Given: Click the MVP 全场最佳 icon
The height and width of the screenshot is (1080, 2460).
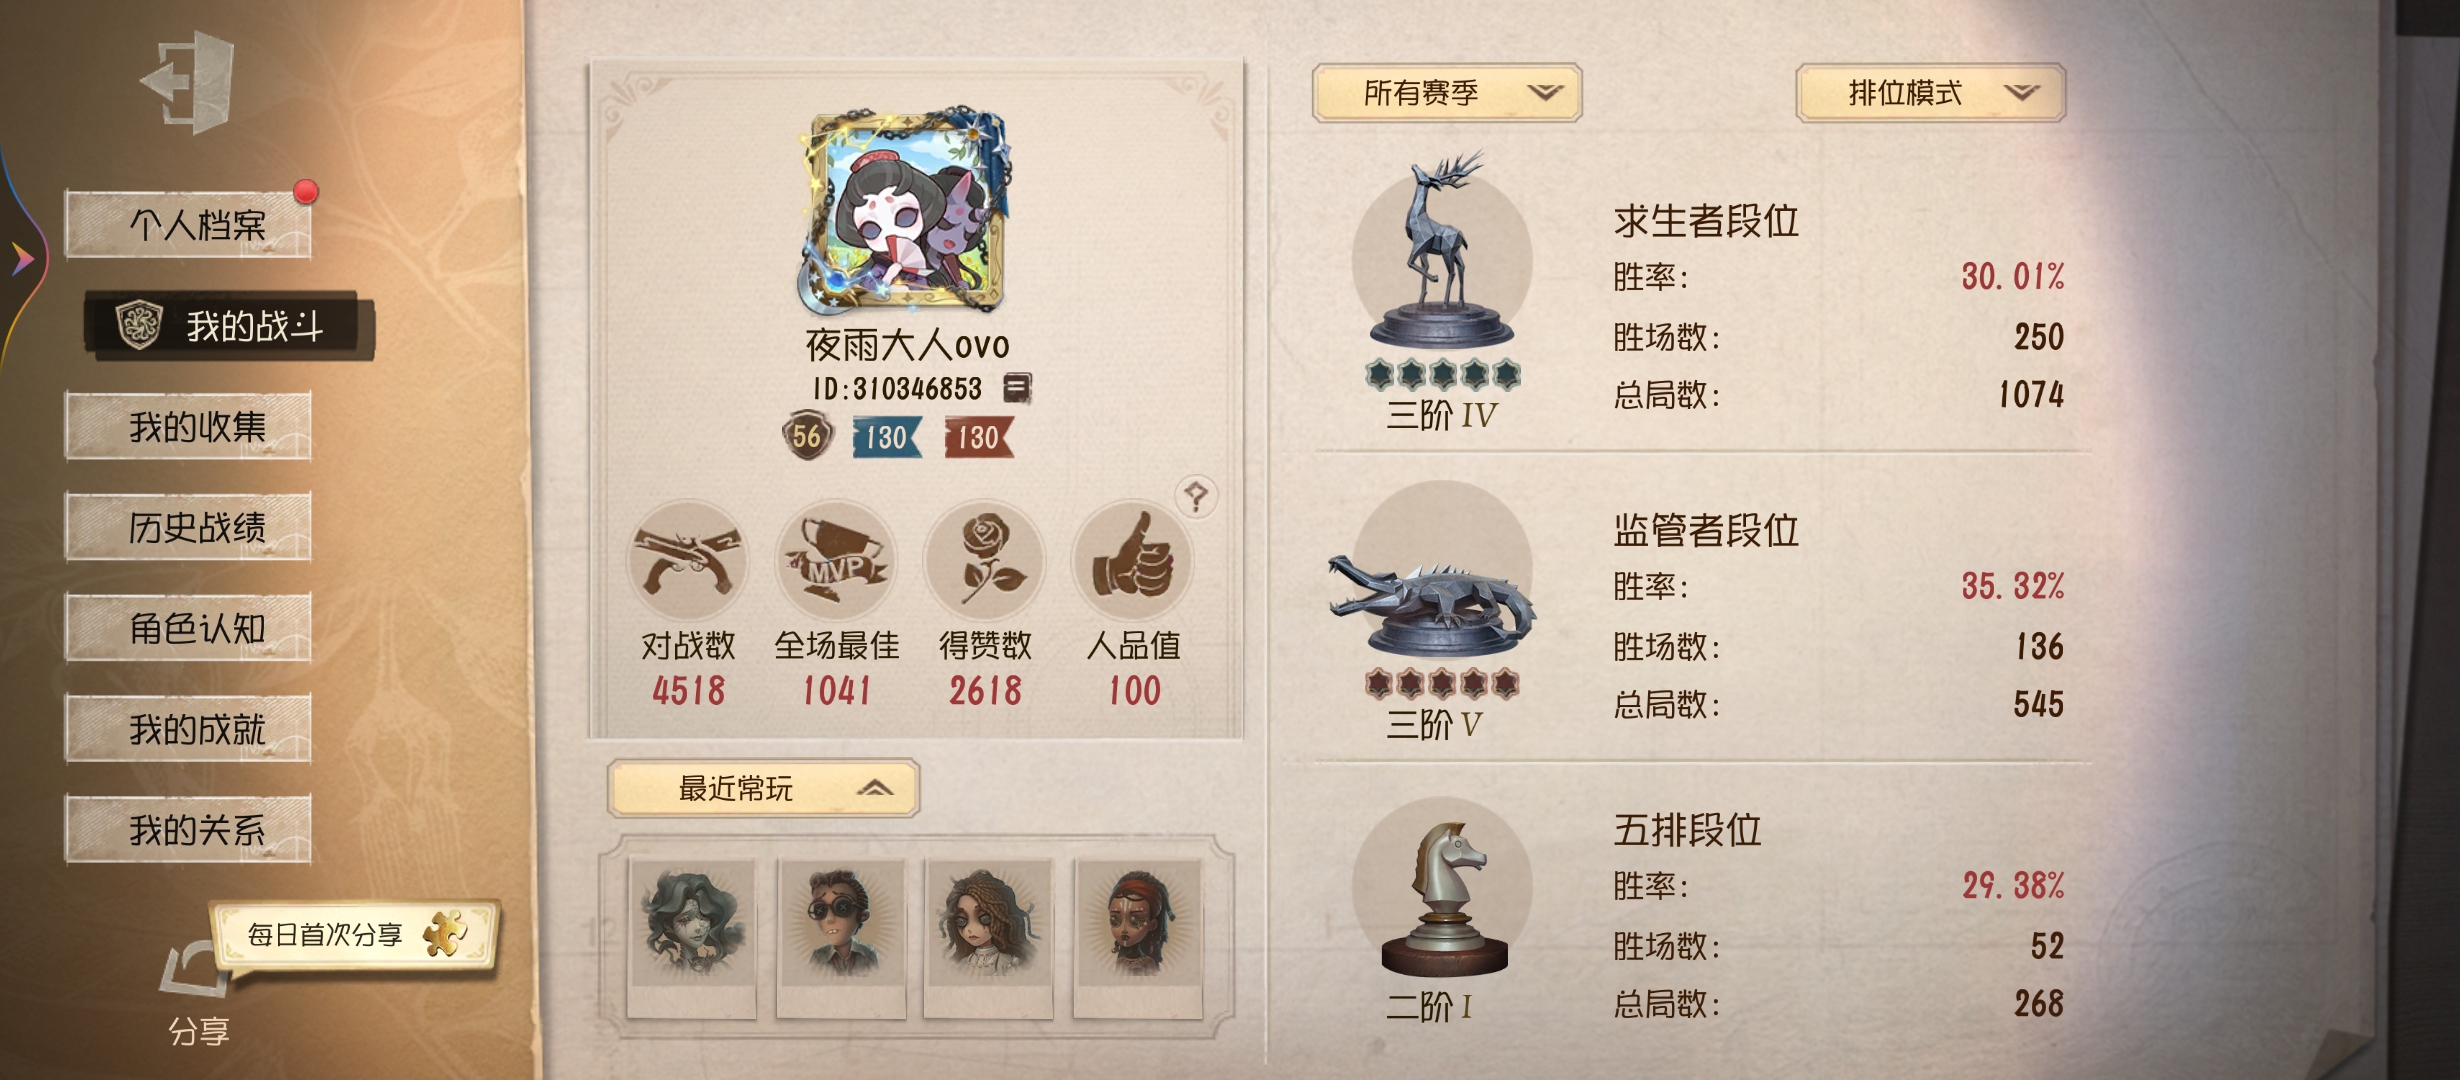Looking at the screenshot, I should pos(836,561).
